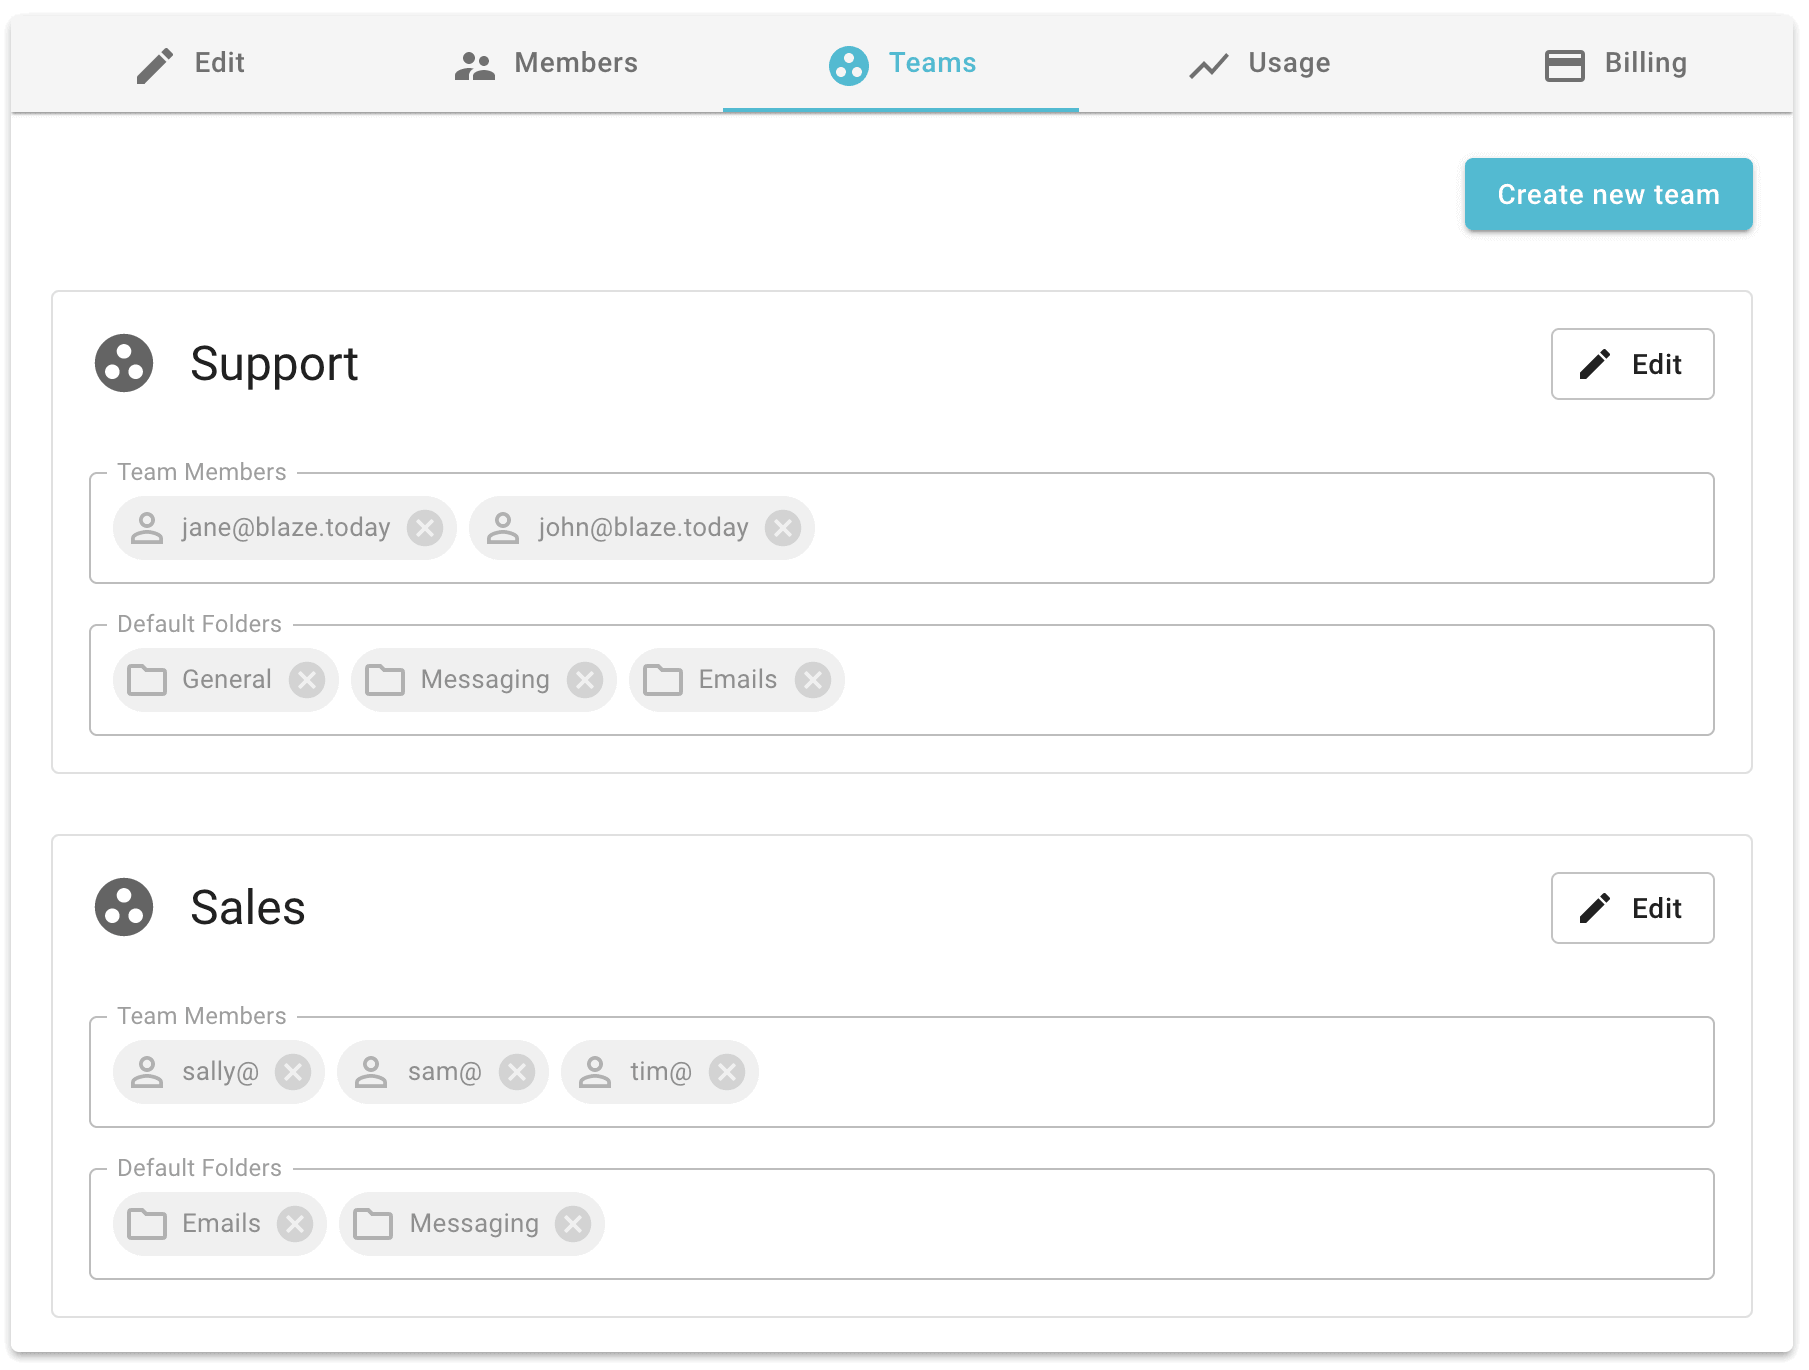Edit the Support team
The image size is (1809, 1370).
(1632, 364)
